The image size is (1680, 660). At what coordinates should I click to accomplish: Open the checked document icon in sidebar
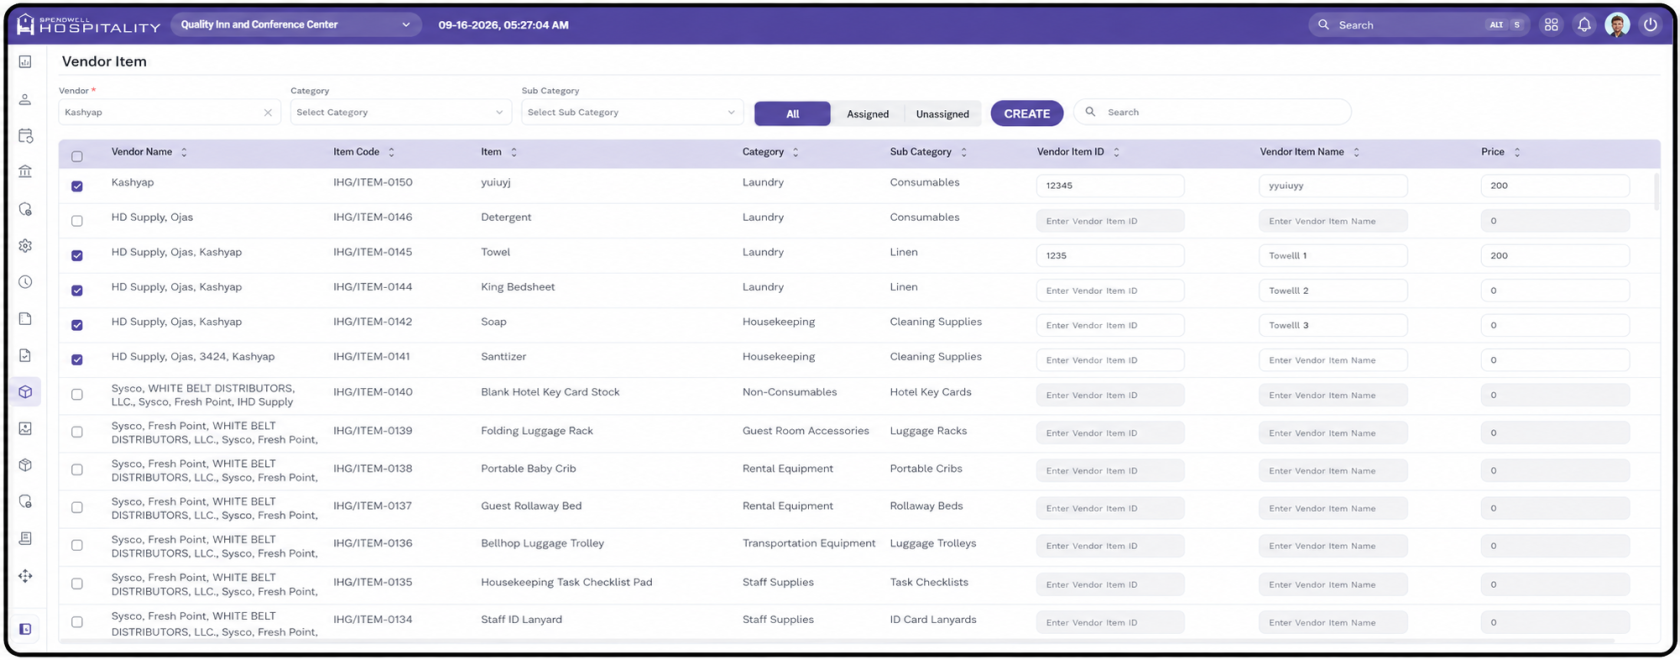pyautogui.click(x=25, y=355)
